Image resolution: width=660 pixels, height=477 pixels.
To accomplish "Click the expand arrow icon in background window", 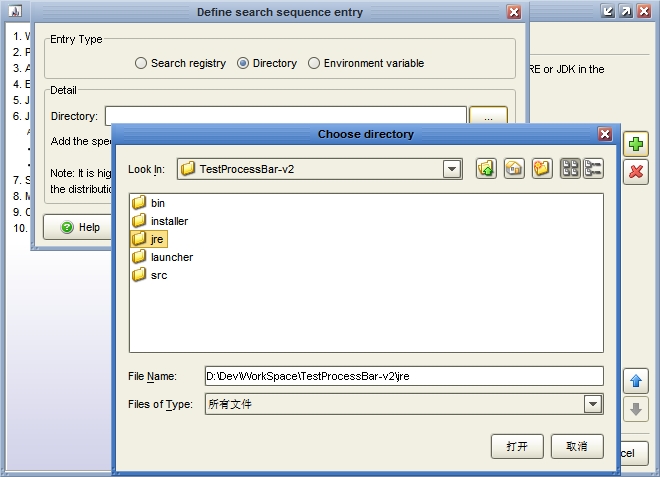I will (626, 11).
